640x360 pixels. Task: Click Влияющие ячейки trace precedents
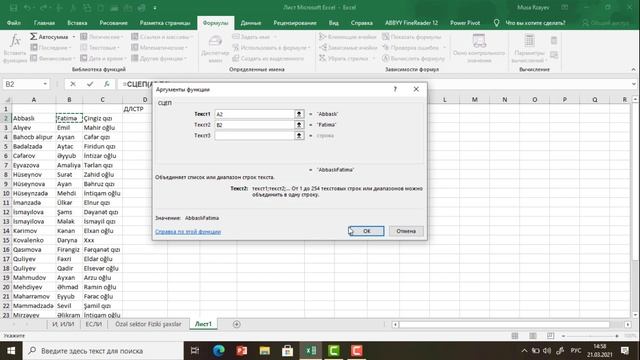pyautogui.click(x=348, y=37)
